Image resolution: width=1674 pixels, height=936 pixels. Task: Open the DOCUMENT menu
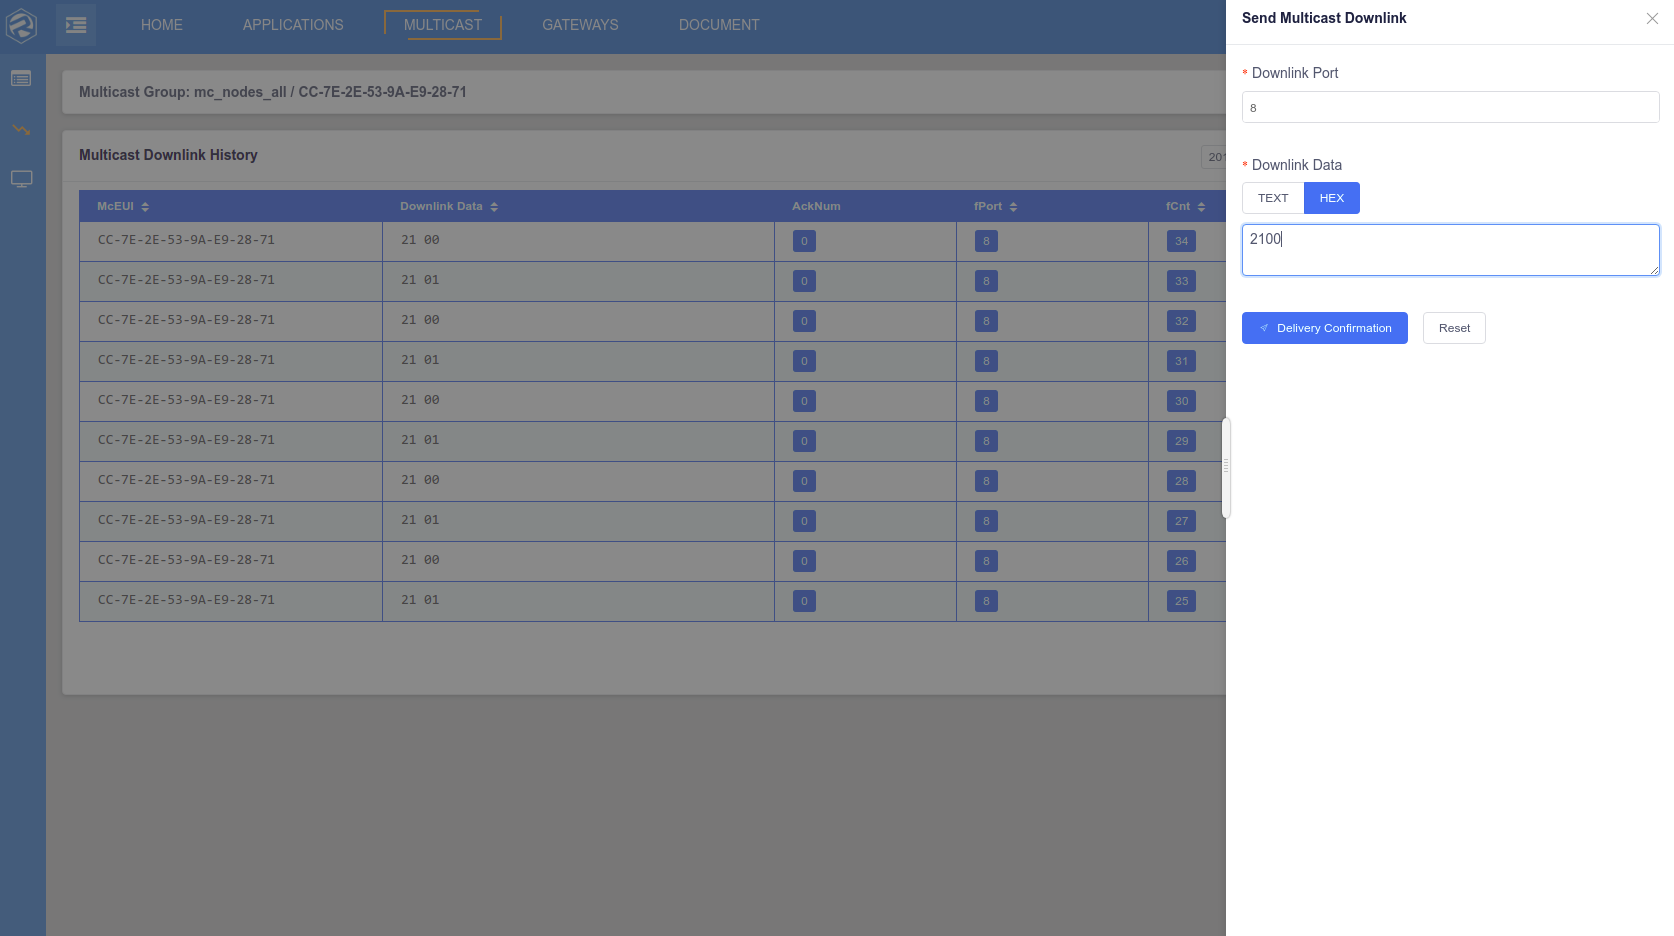[719, 25]
